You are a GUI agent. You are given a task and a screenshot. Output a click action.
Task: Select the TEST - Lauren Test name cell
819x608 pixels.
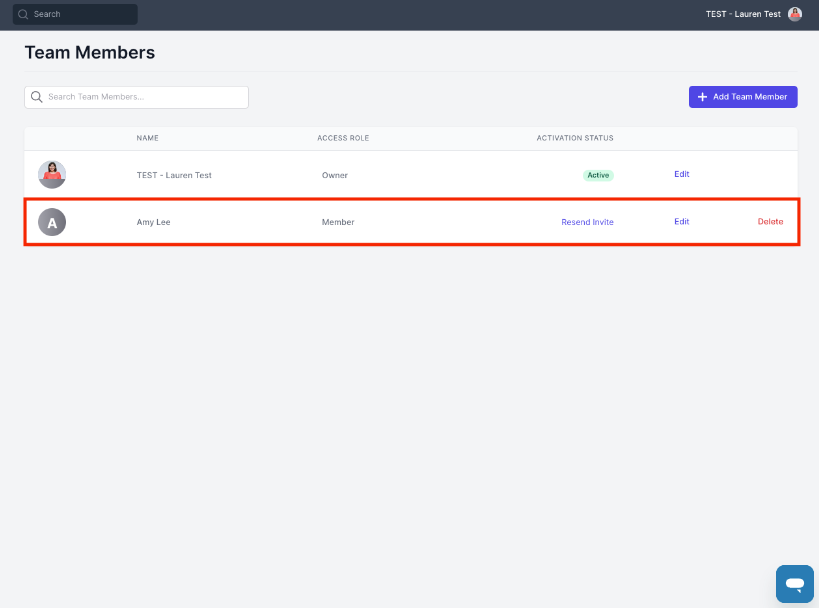pyautogui.click(x=174, y=175)
